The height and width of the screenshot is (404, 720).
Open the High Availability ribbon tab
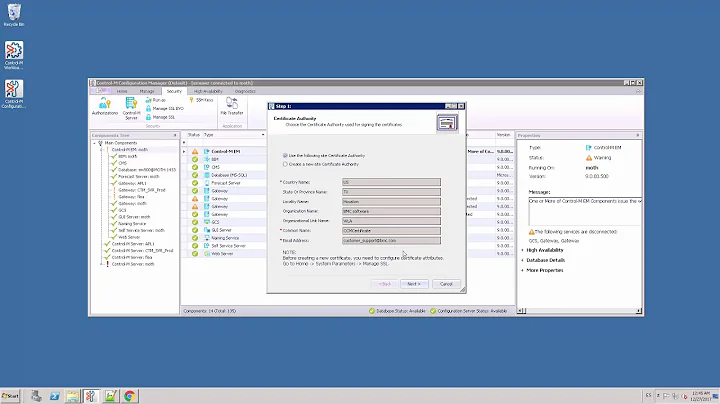[208, 91]
